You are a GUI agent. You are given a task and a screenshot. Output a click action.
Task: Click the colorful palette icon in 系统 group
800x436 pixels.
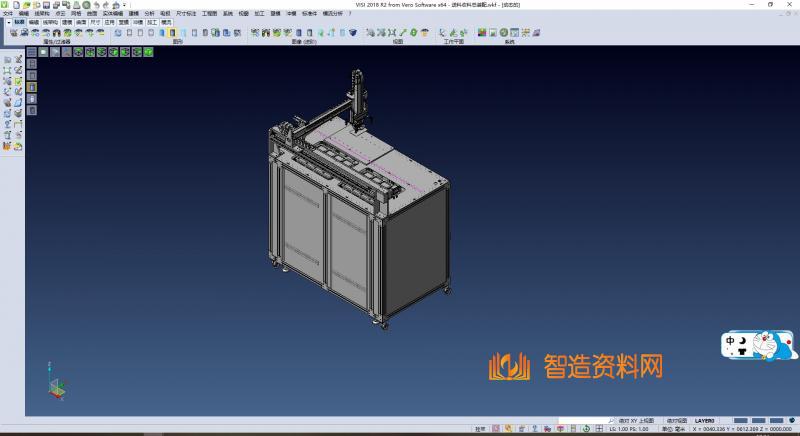click(x=481, y=33)
